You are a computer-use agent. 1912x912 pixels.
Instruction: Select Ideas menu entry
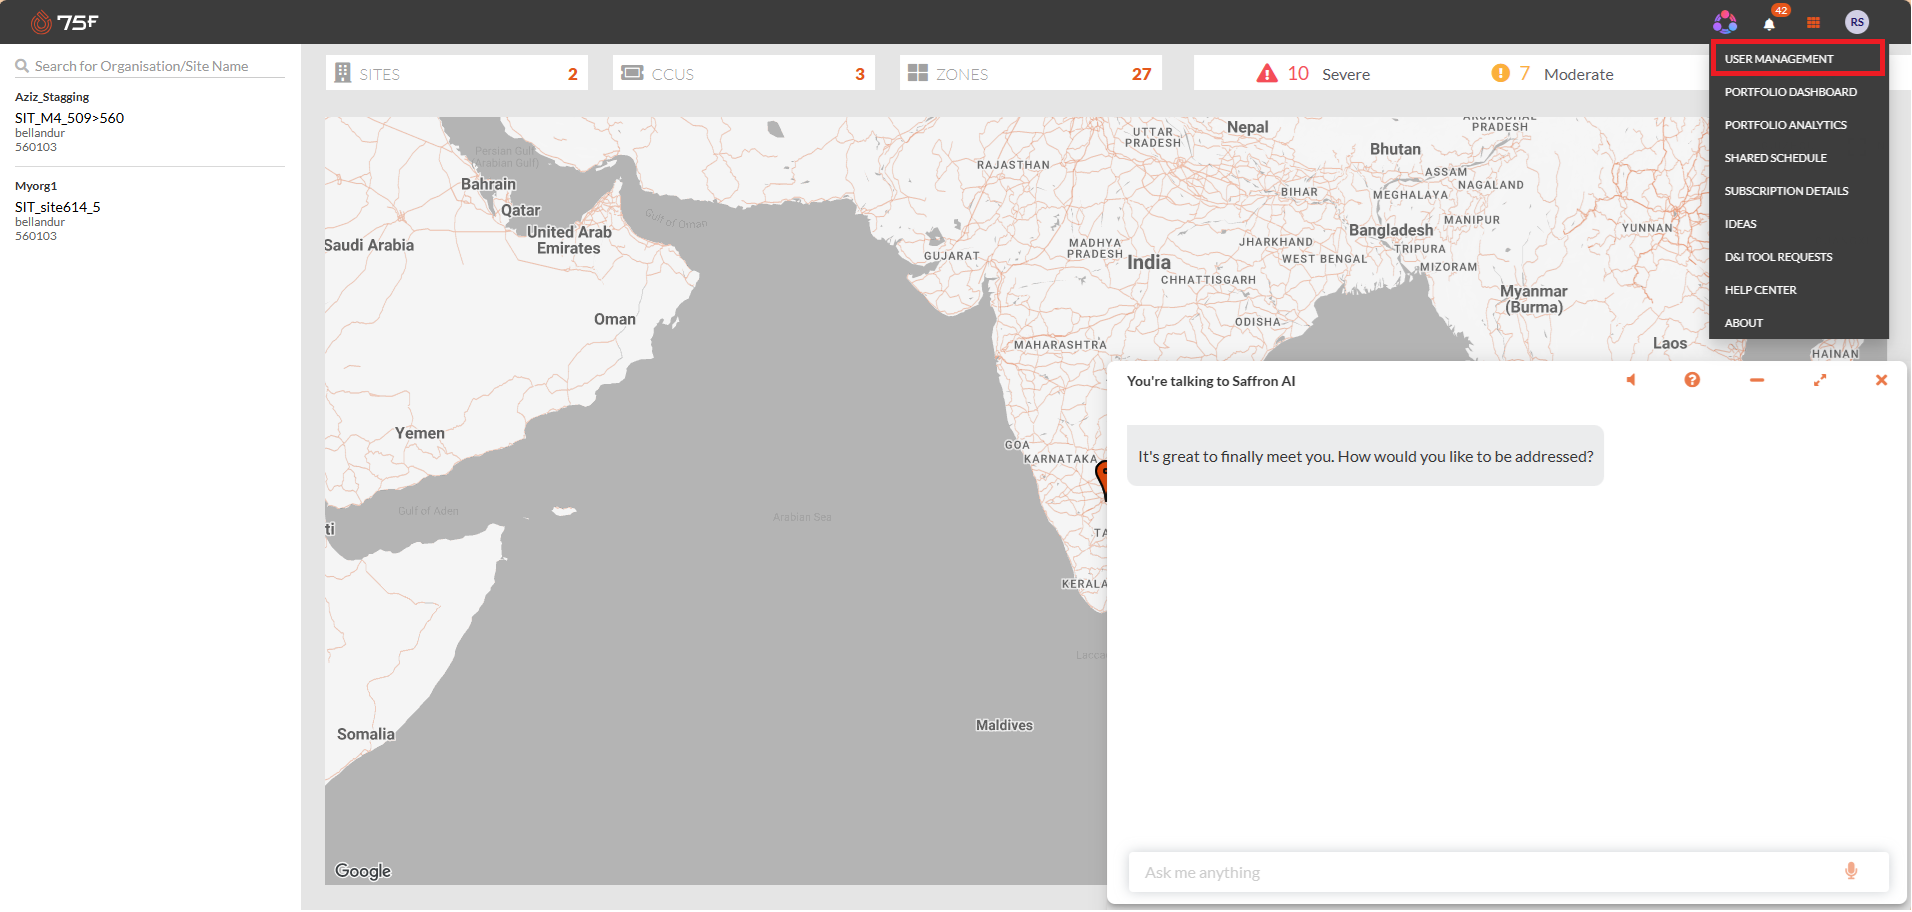tap(1797, 224)
